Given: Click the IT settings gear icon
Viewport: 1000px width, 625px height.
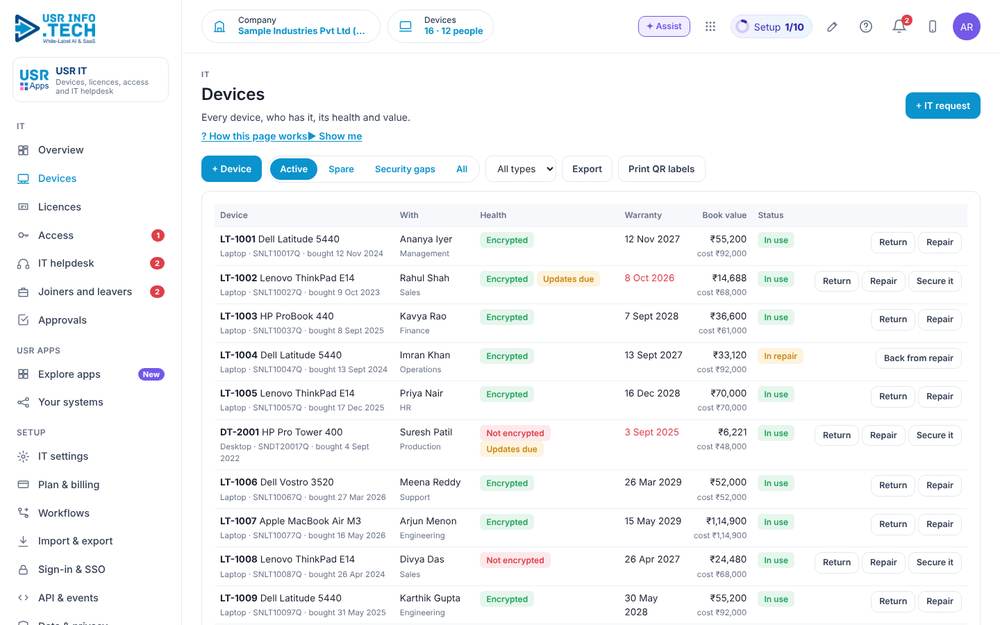Looking at the screenshot, I should click(x=23, y=457).
